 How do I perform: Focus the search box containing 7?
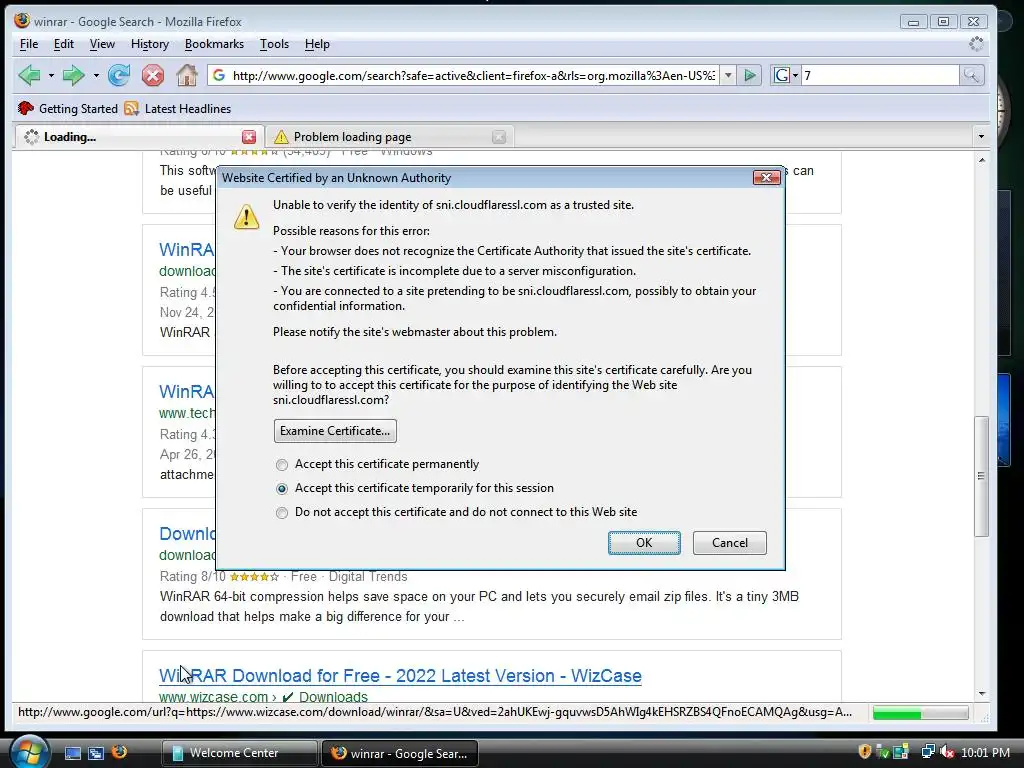point(880,76)
